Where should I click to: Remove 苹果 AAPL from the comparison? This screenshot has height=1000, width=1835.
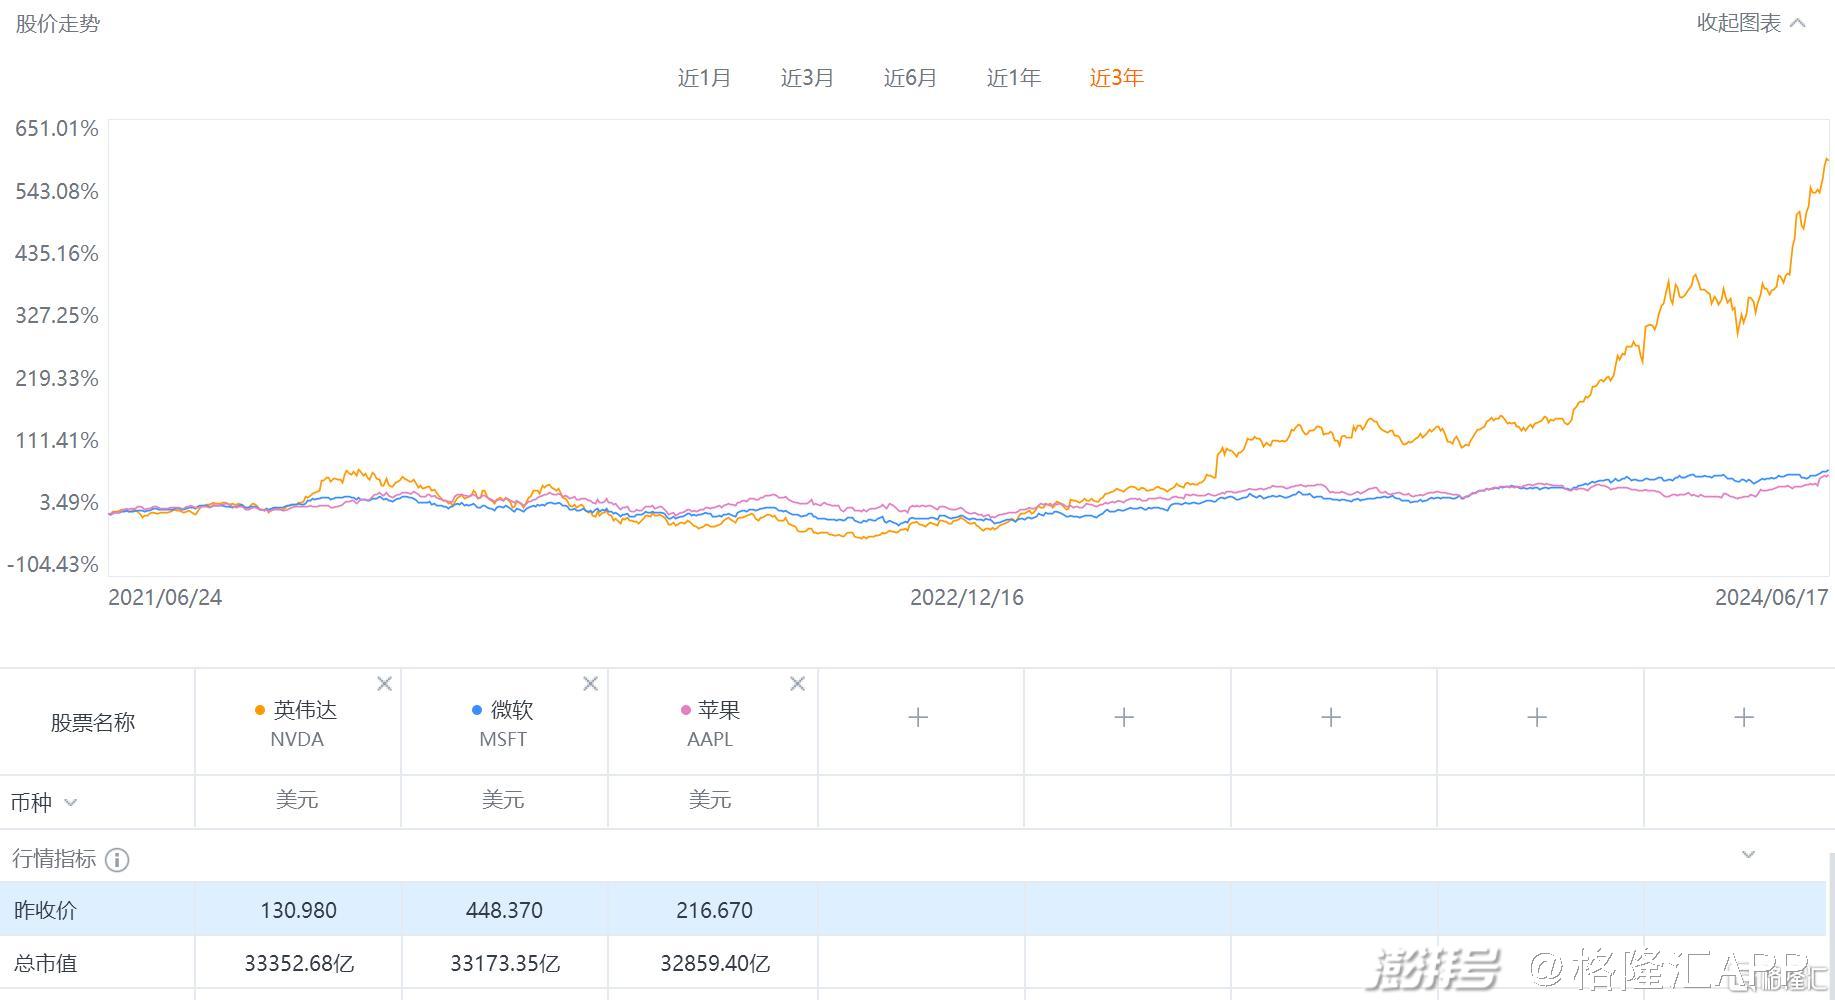pos(797,684)
